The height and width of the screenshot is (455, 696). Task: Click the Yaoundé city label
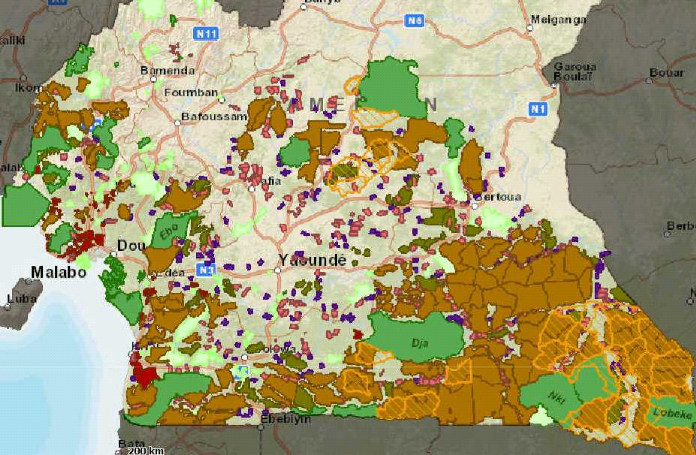click(310, 261)
